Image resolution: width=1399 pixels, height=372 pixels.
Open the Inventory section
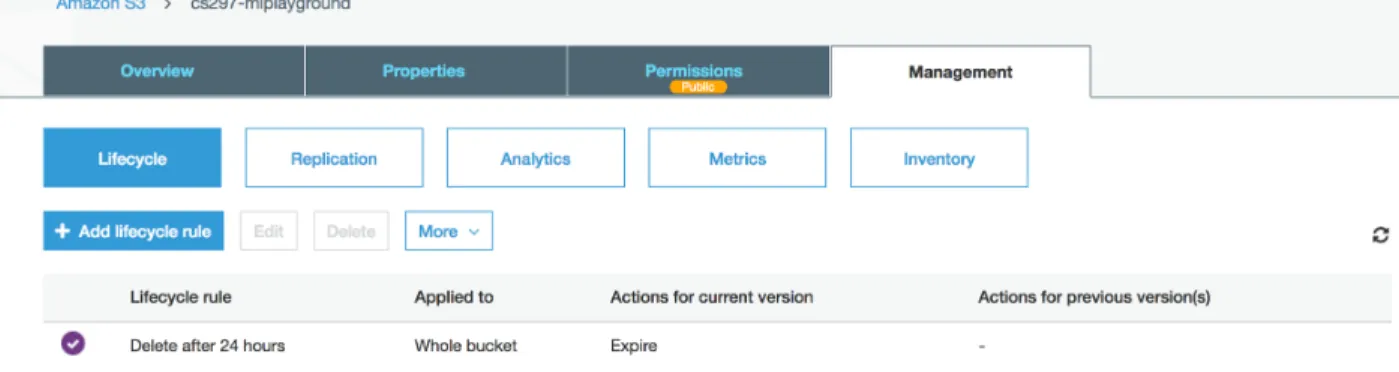tap(939, 158)
